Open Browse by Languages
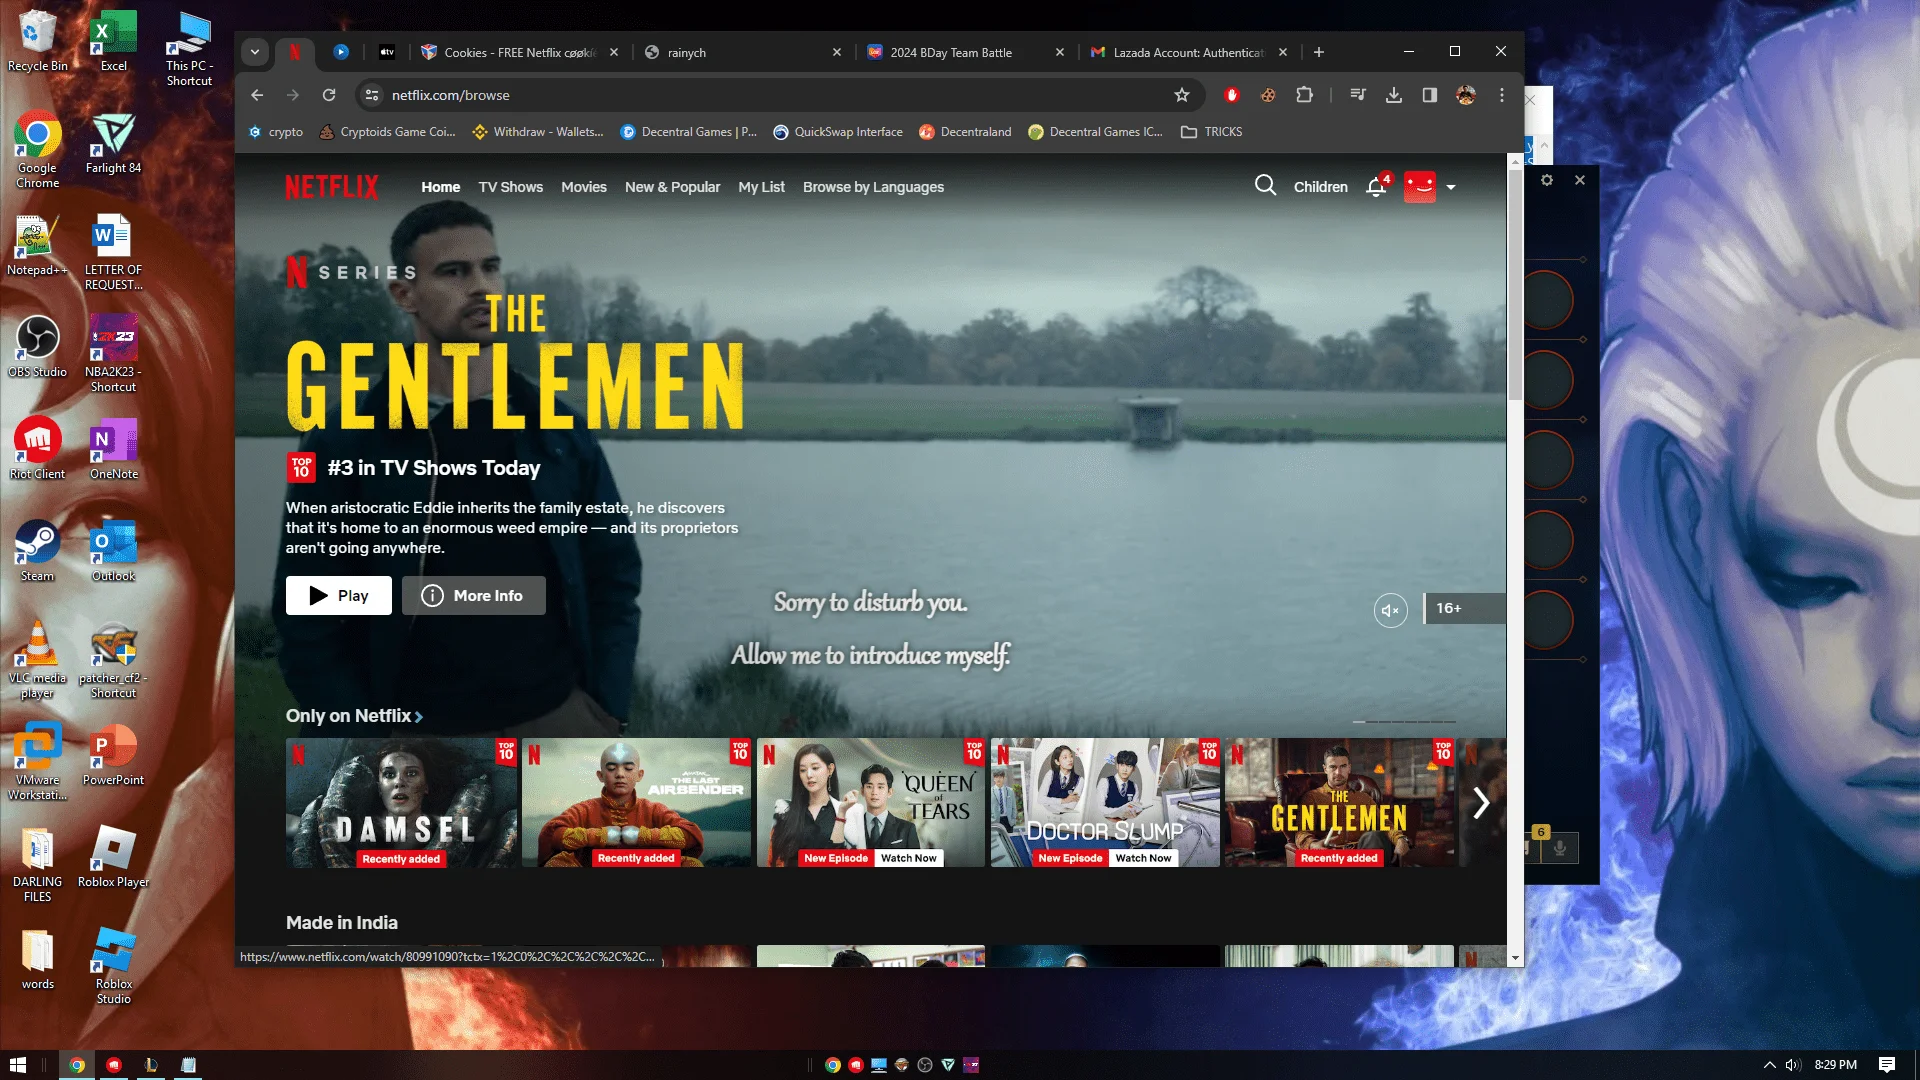Image resolution: width=1920 pixels, height=1080 pixels. [x=873, y=187]
